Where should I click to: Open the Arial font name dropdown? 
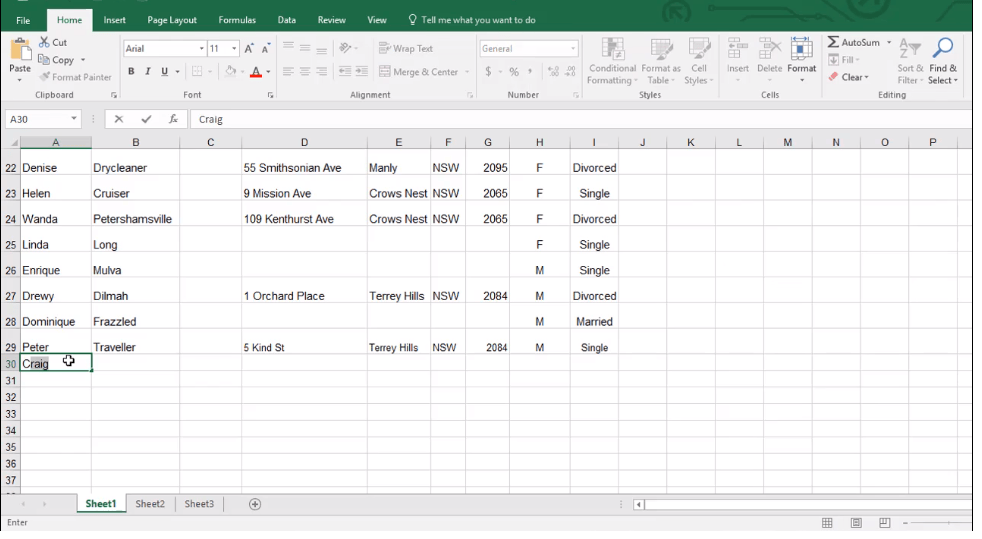(x=202, y=48)
